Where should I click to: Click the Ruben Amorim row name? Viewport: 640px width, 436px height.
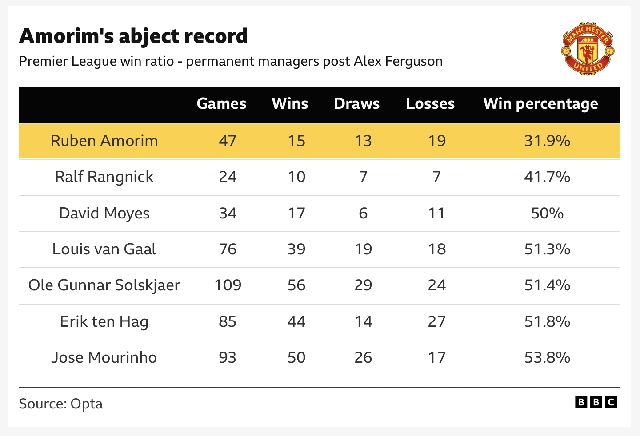tap(104, 141)
